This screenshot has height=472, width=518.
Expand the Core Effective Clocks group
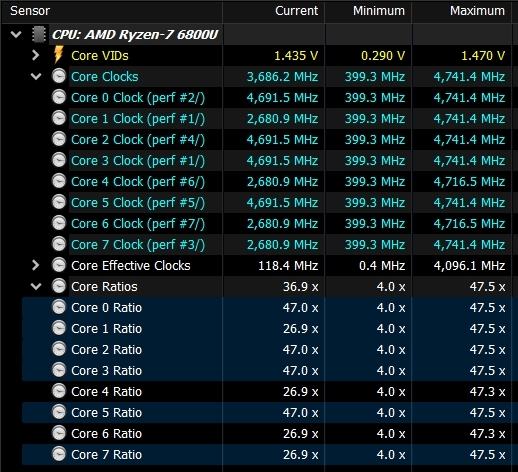(x=35, y=265)
